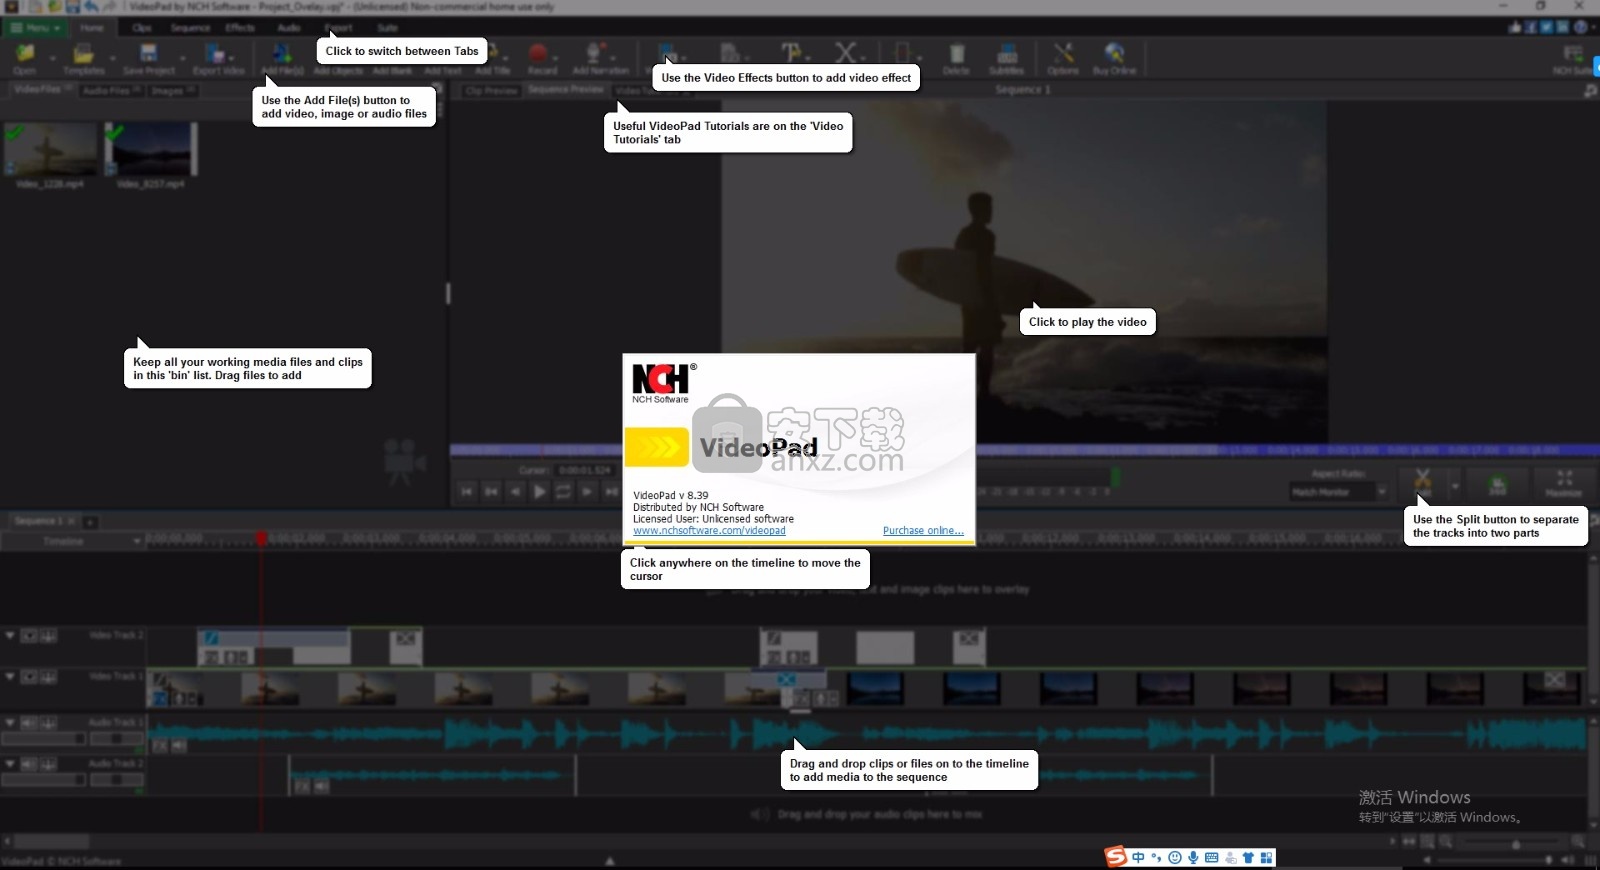Toggle the lock button on Video Track 2
The width and height of the screenshot is (1600, 870).
[48, 635]
